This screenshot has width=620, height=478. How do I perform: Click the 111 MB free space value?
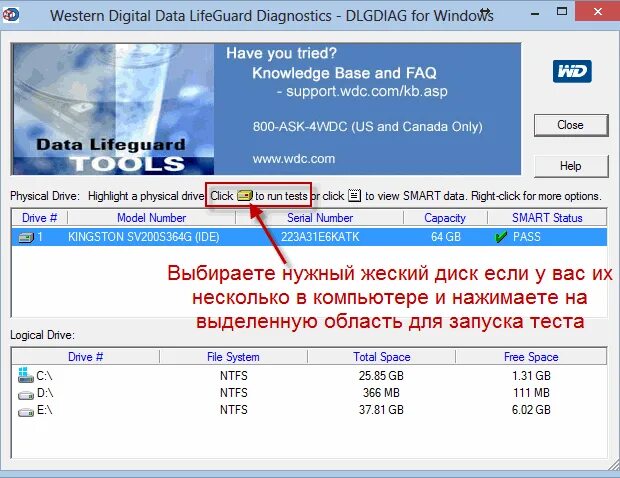click(x=531, y=393)
